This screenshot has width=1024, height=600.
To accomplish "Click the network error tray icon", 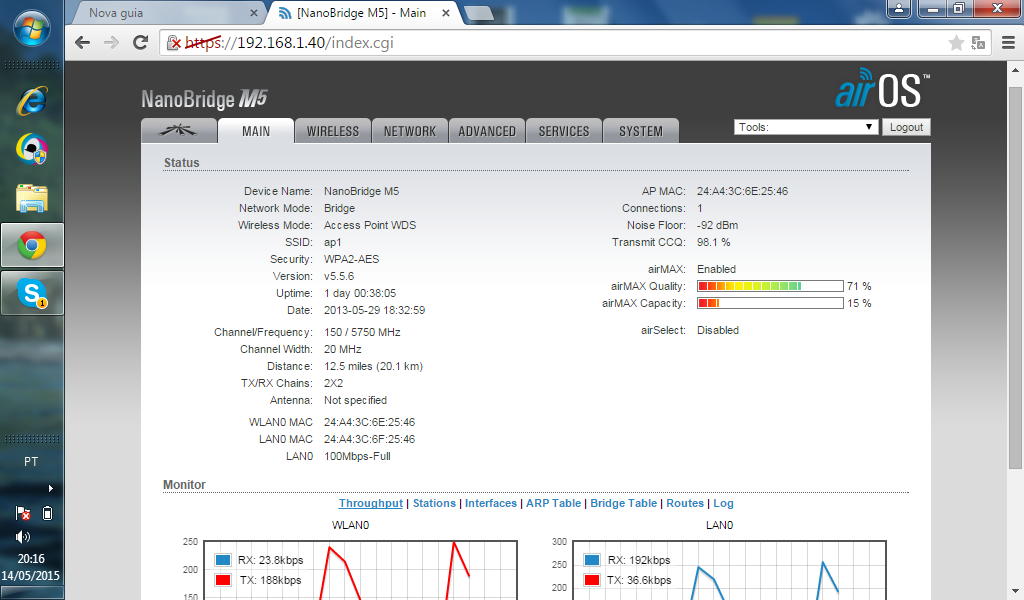I will click(23, 513).
